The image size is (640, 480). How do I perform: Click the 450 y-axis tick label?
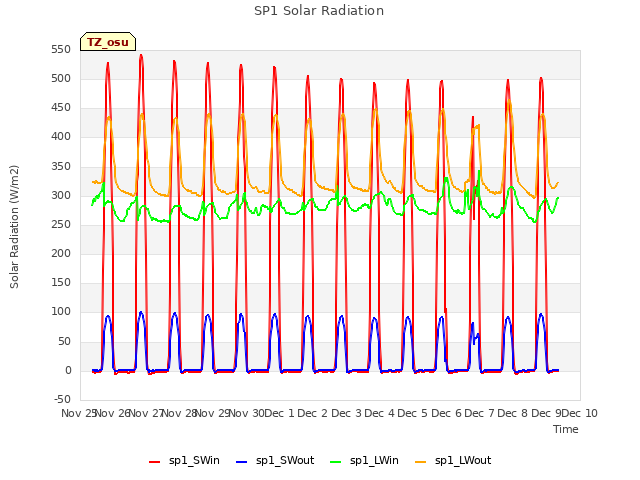pos(61,108)
